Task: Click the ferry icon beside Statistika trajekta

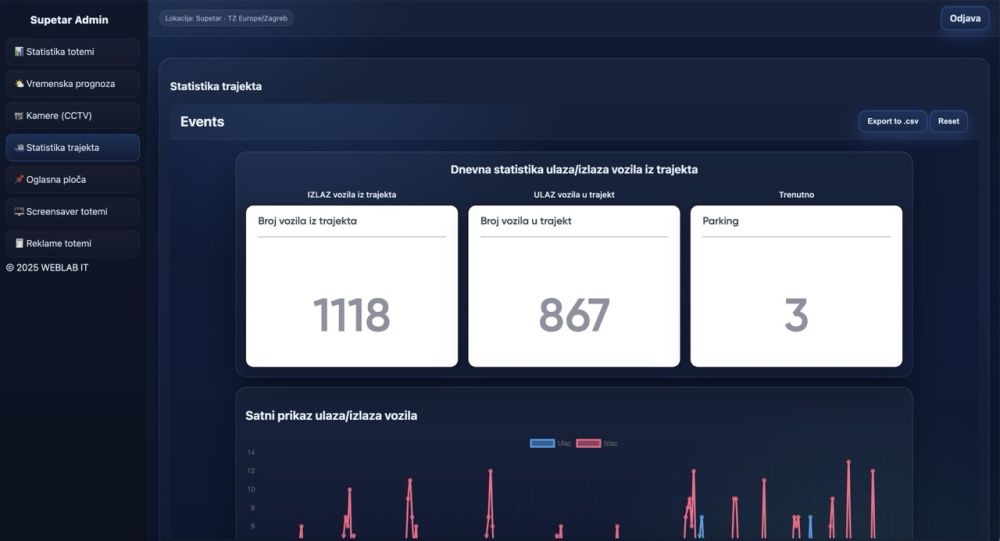Action: pyautogui.click(x=19, y=148)
